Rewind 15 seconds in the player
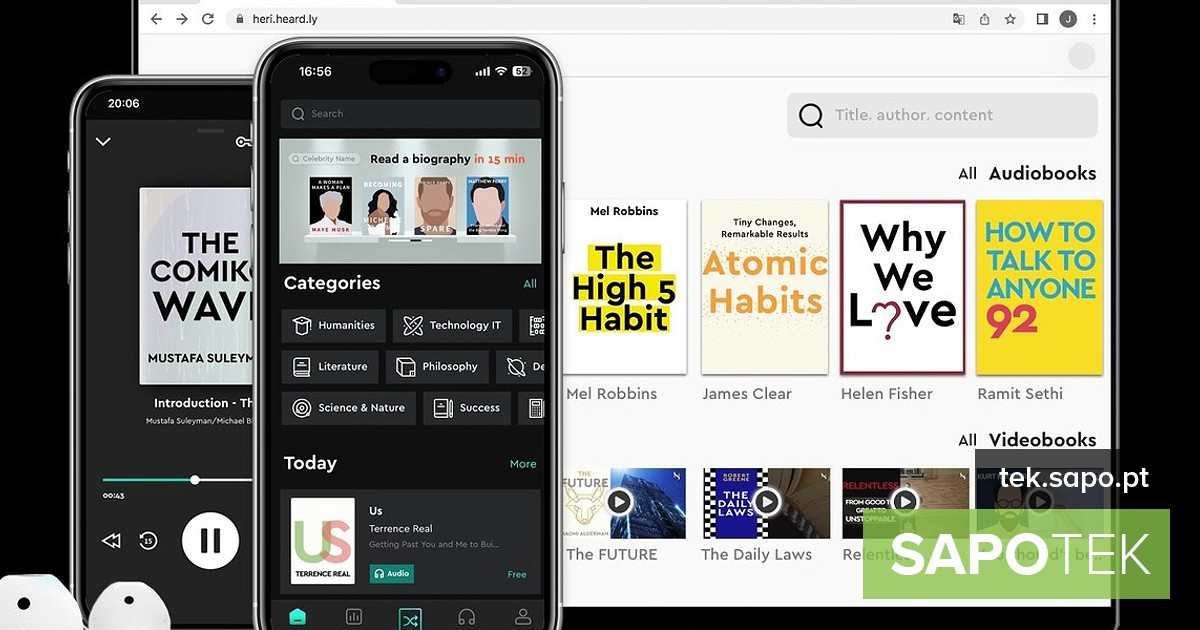1200x630 pixels. pos(148,541)
